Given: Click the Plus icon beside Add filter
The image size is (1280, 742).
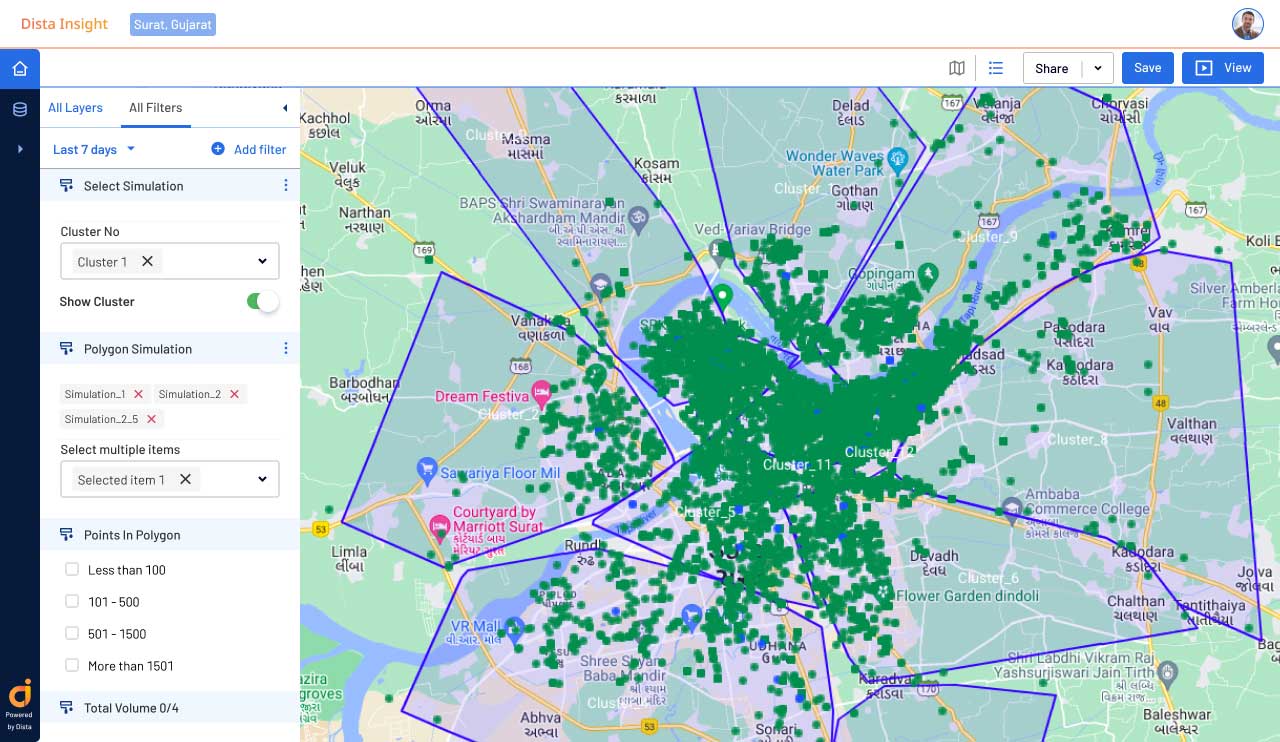Looking at the screenshot, I should (218, 149).
